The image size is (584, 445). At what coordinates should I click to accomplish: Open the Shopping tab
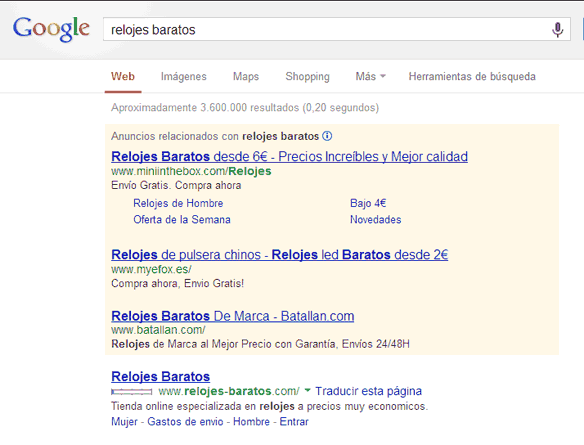[x=307, y=76]
